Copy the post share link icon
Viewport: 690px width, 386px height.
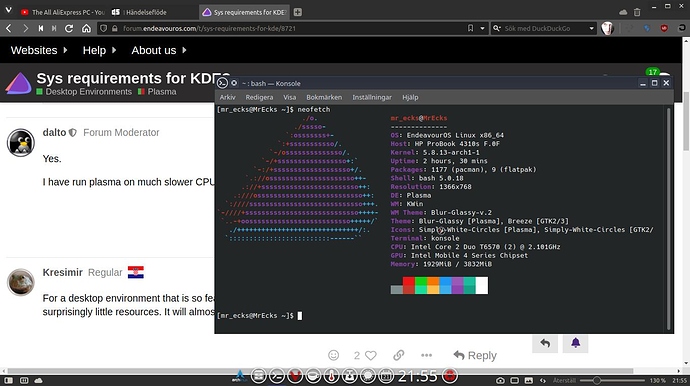click(x=399, y=355)
